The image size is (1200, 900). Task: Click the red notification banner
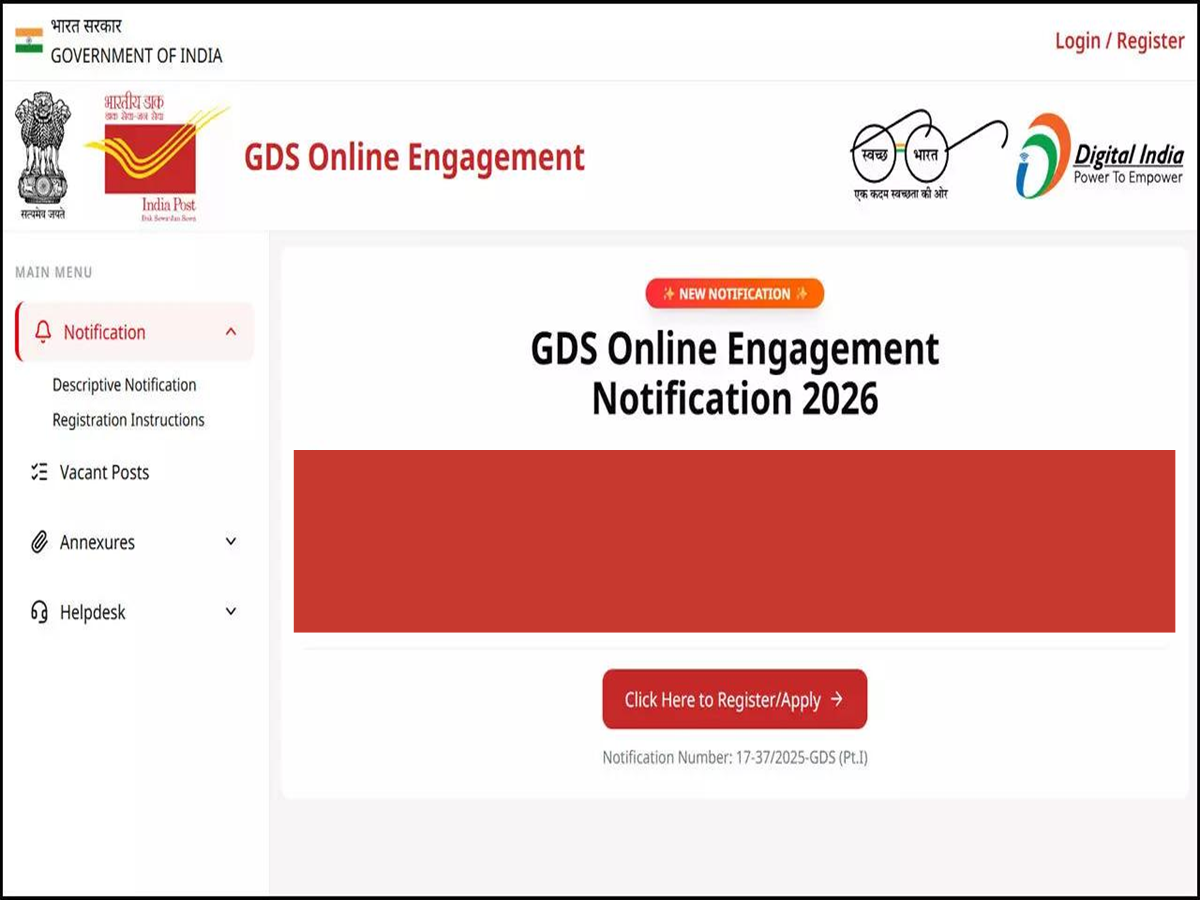click(734, 541)
